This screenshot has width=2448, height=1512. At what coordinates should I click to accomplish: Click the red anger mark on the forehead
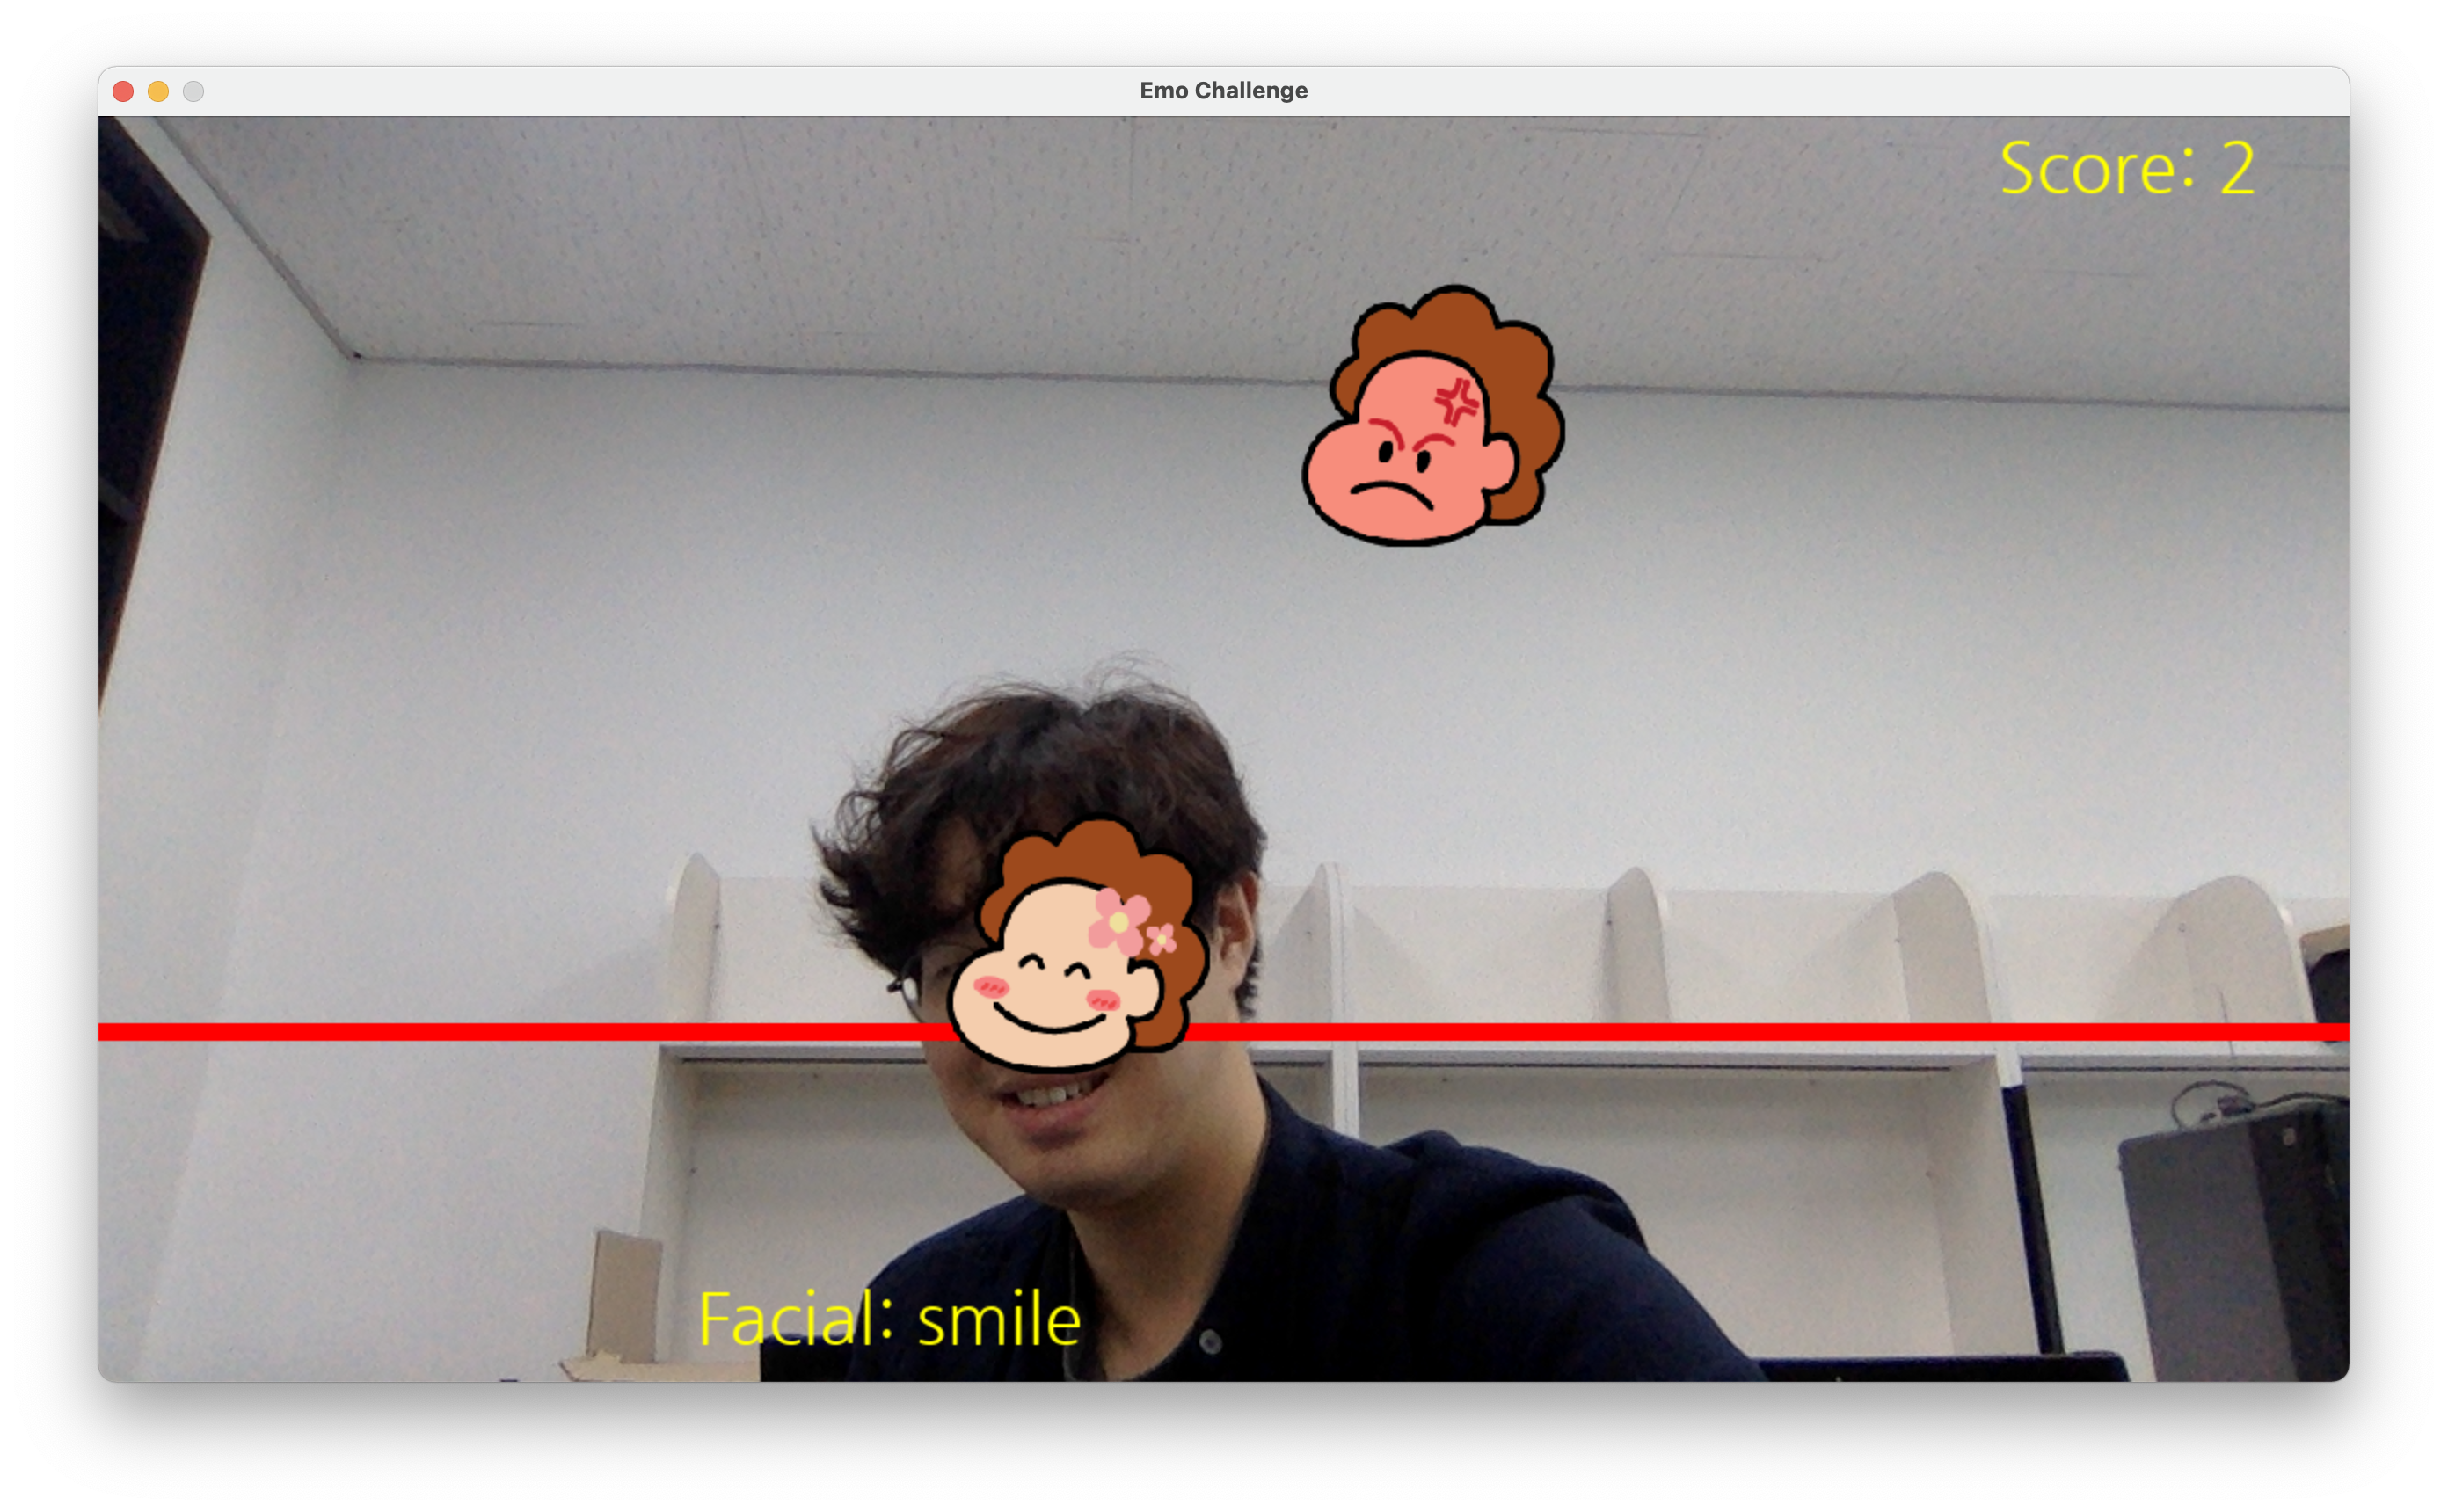pyautogui.click(x=1456, y=404)
